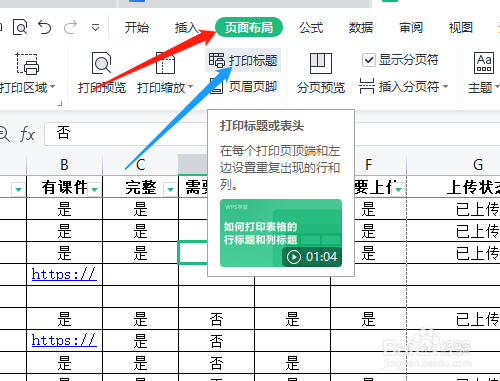Open the filter dropdown on 要上传 column F
The width and height of the screenshot is (500, 381).
[399, 190]
